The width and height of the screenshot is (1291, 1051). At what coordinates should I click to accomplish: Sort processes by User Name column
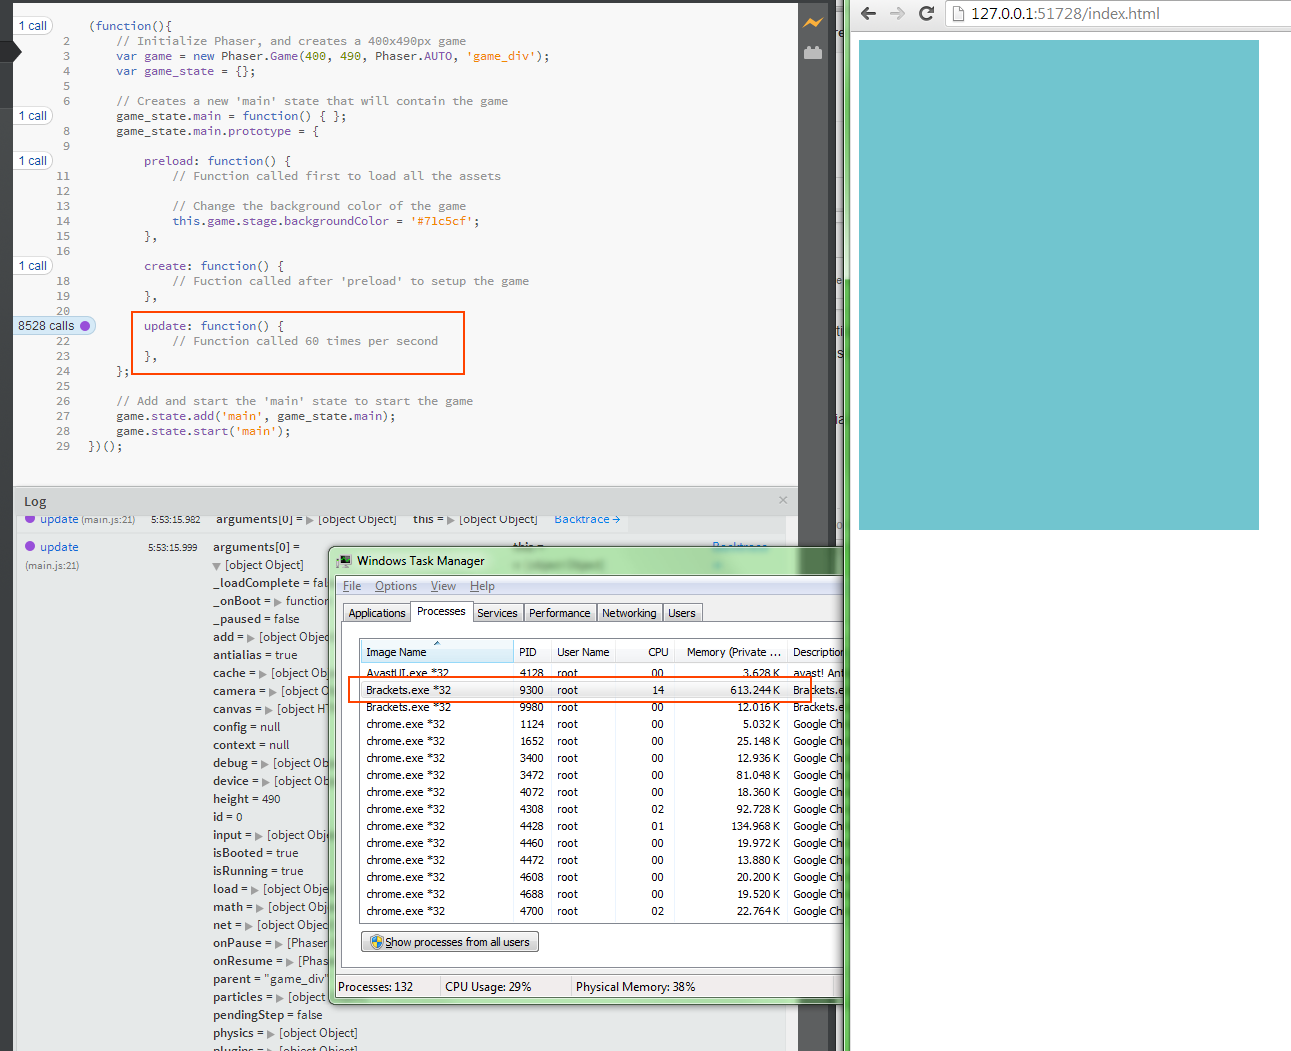583,652
